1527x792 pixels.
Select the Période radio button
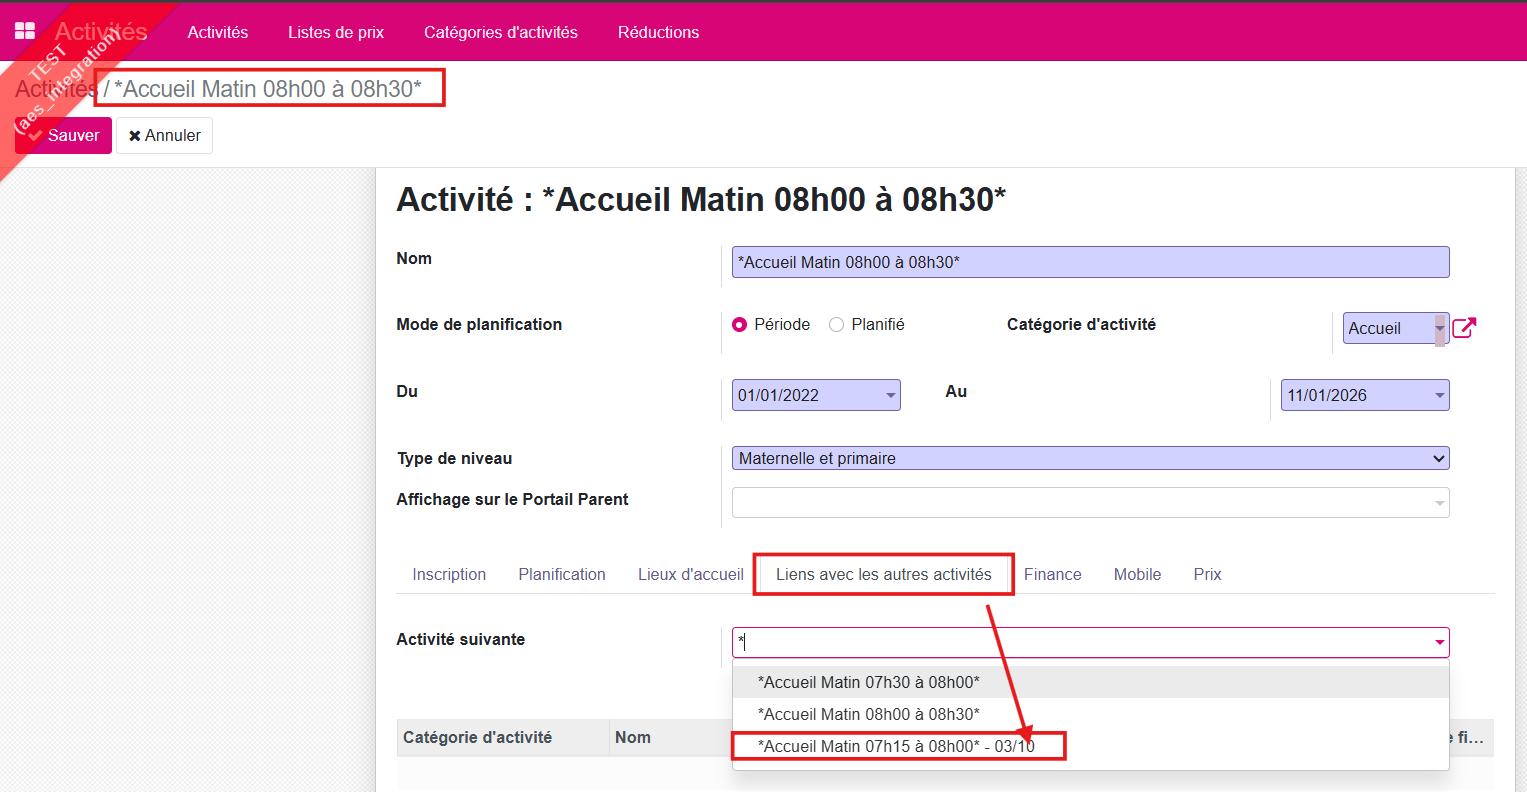740,325
